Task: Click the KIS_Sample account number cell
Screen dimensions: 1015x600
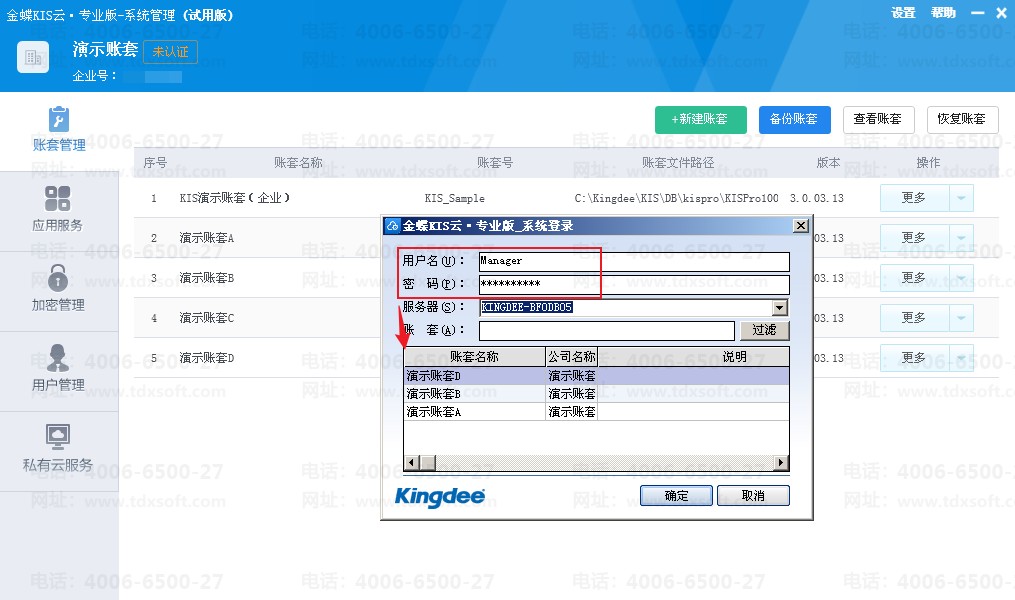Action: pos(454,199)
